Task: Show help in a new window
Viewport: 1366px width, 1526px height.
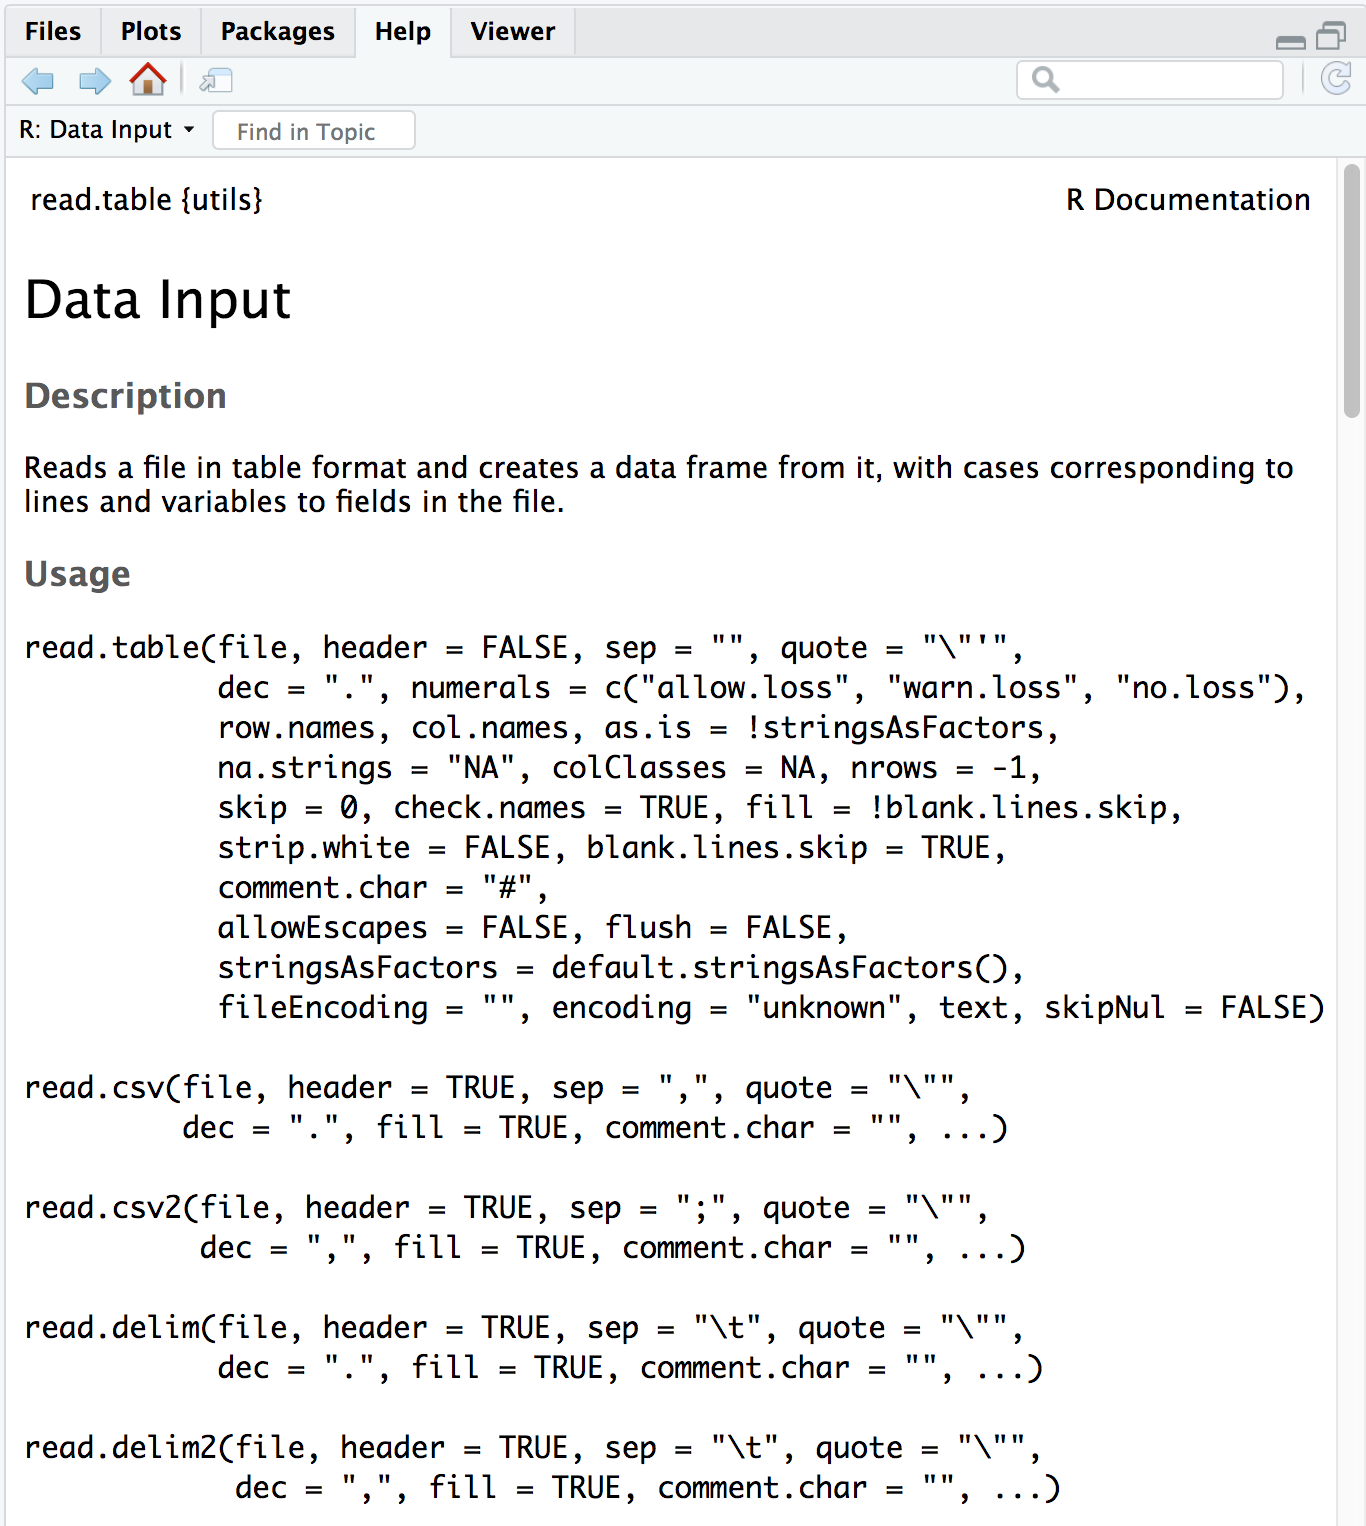Action: (215, 81)
